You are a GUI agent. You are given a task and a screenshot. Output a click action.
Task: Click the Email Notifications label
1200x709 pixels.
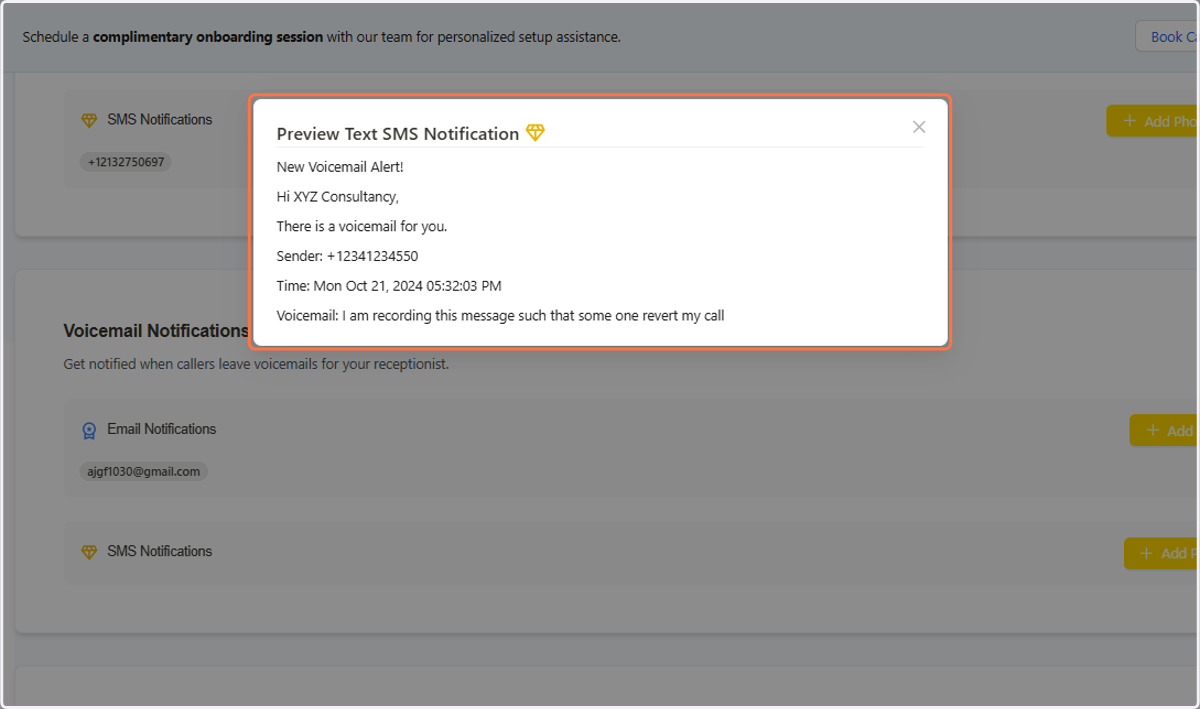162,429
